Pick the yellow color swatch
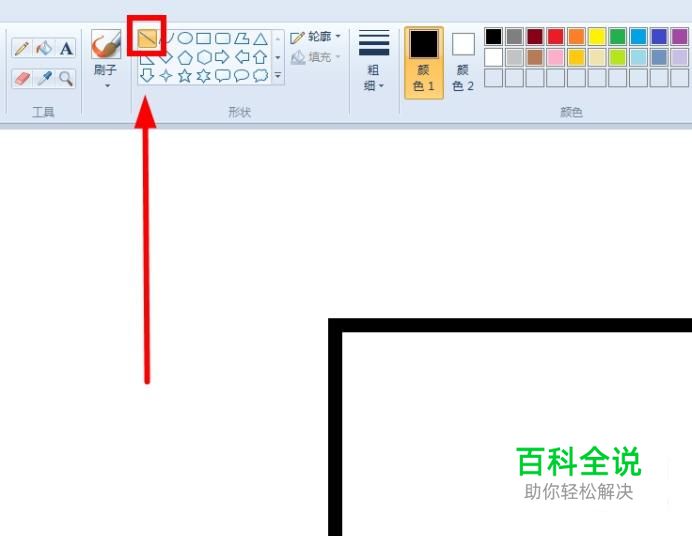The height and width of the screenshot is (536, 692). [597, 37]
